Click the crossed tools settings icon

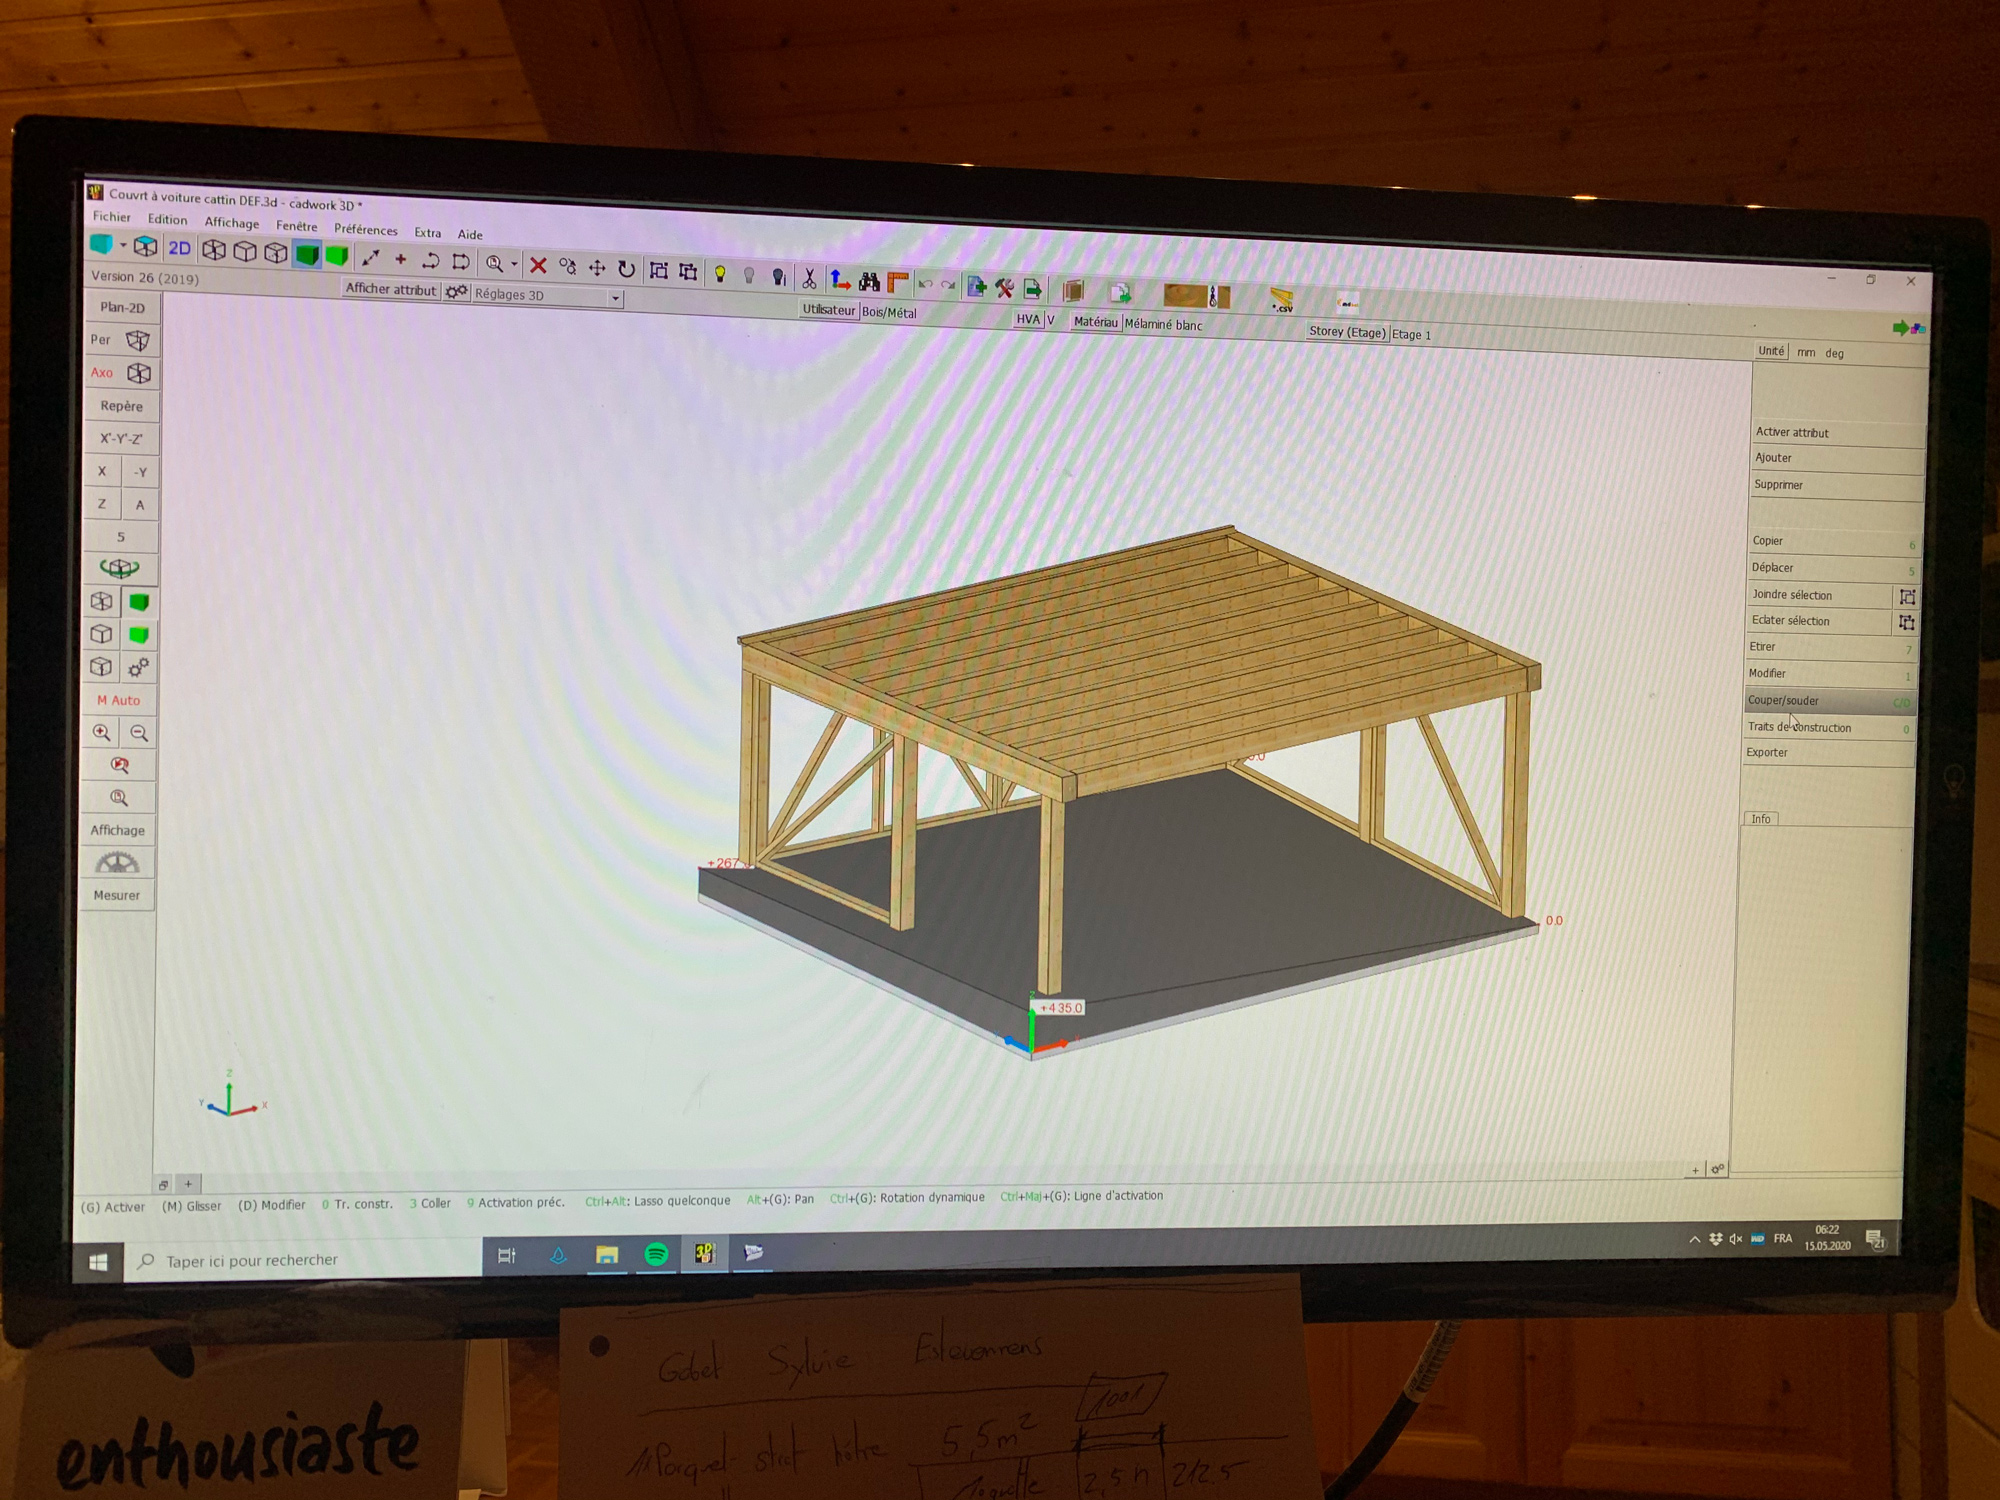coord(1004,289)
